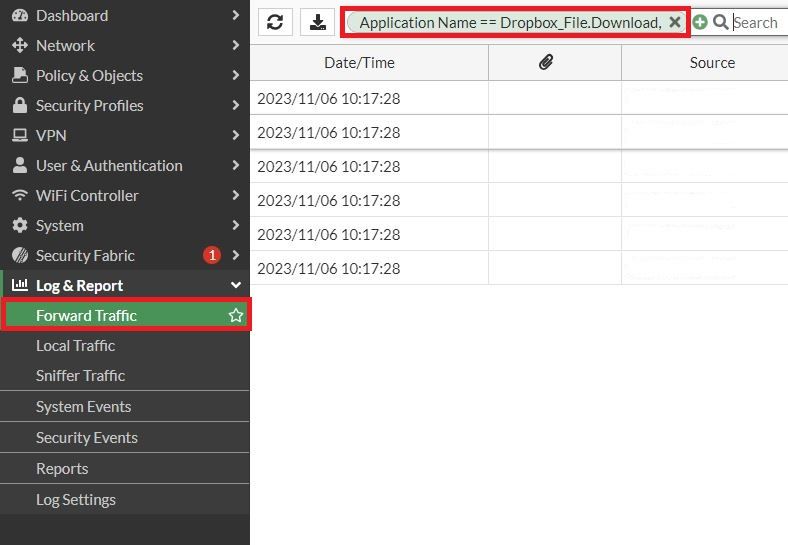This screenshot has height=545, width=788.
Task: Open Policy & Objects menu
Action: tap(125, 75)
